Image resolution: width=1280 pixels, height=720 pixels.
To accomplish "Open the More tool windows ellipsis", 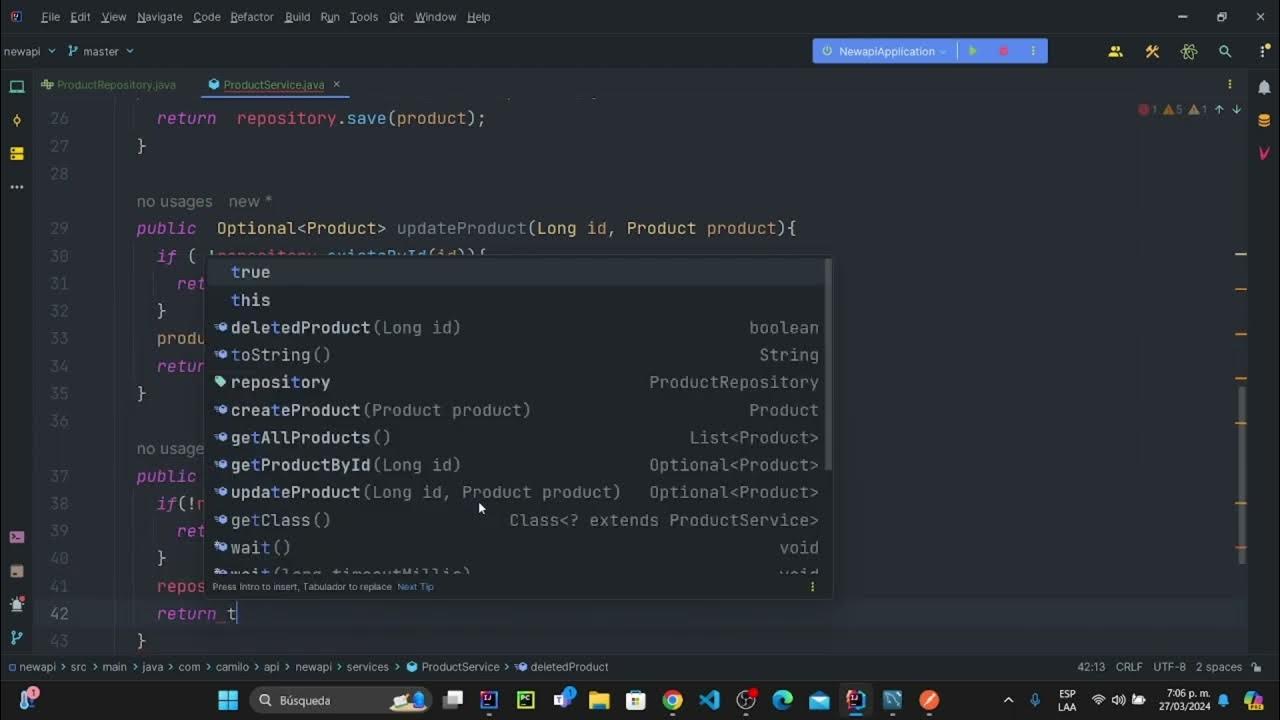I will pyautogui.click(x=16, y=186).
